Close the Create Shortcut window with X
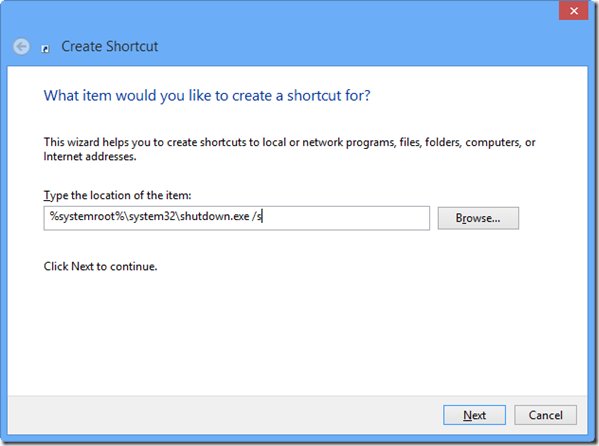This screenshot has width=599, height=446. [573, 11]
